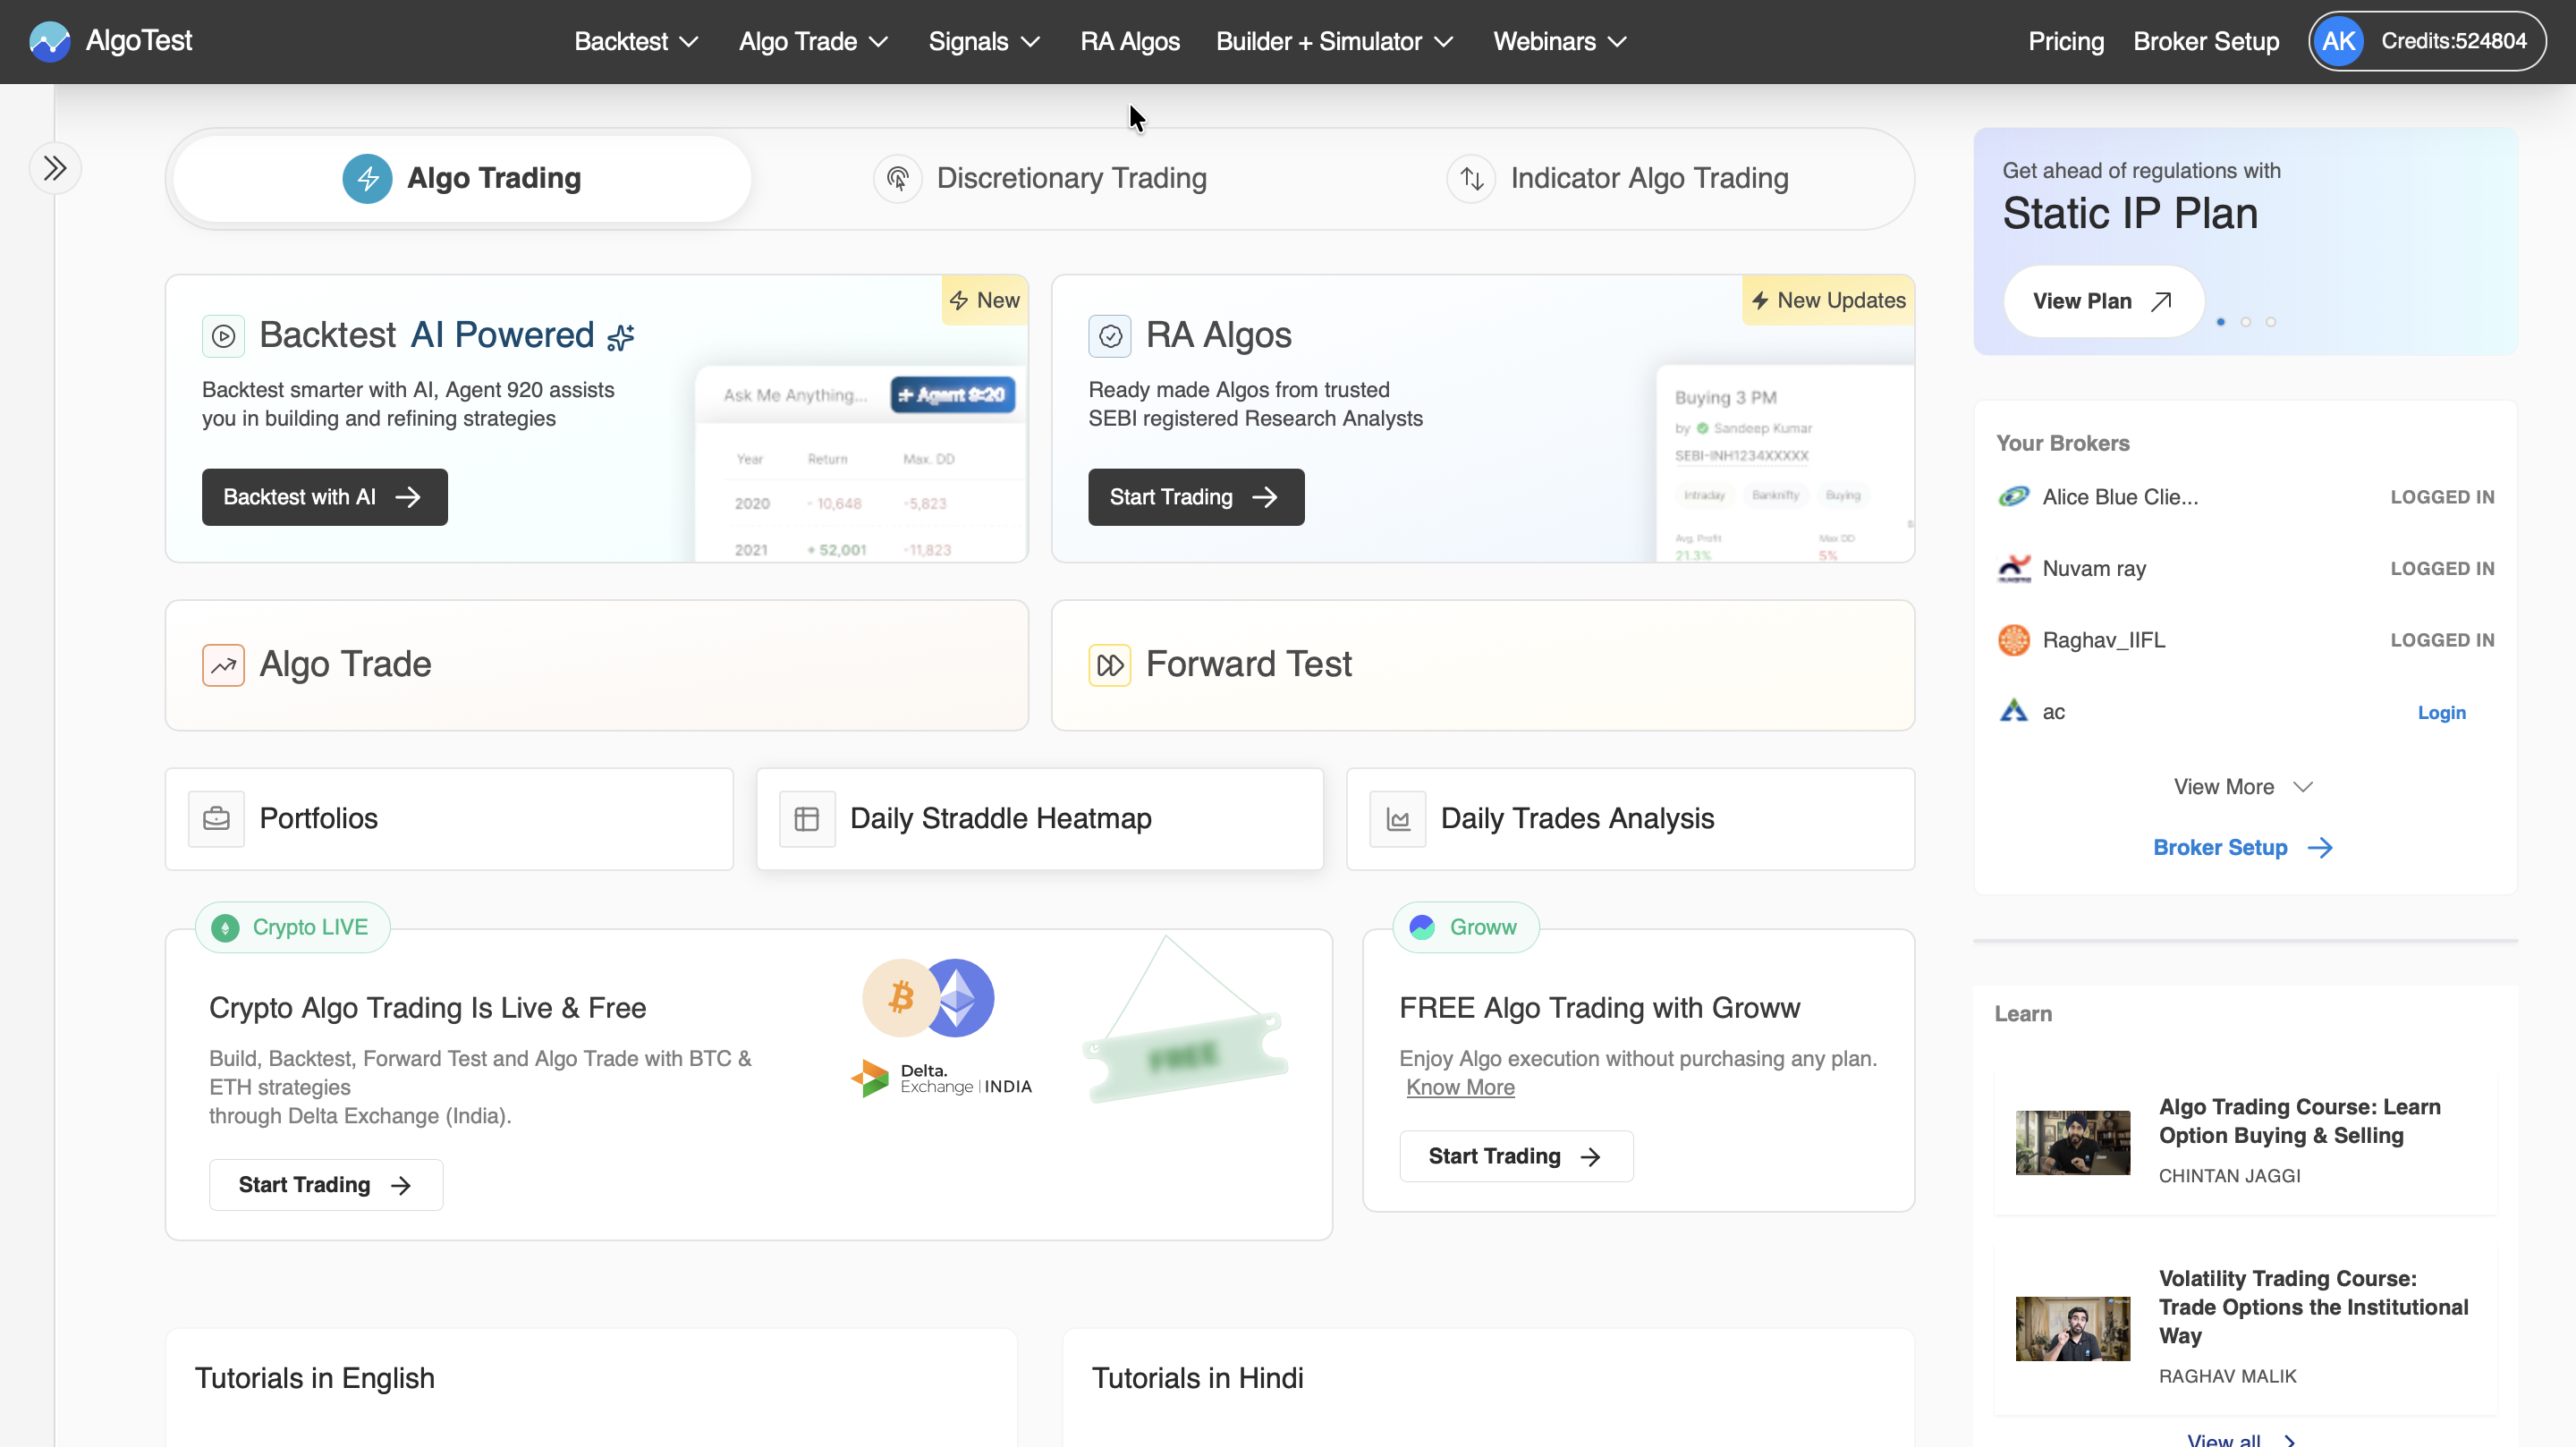2576x1447 pixels.
Task: Click the Daily Trades Analysis chart icon
Action: pos(1397,819)
